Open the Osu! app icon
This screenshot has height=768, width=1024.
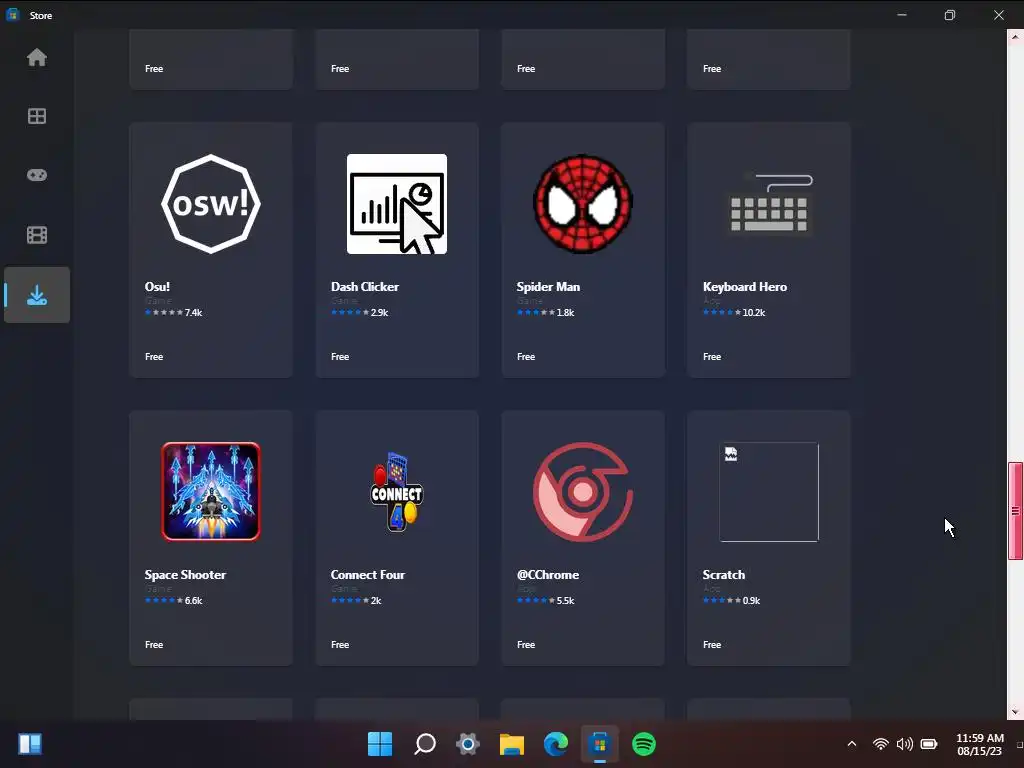point(211,204)
